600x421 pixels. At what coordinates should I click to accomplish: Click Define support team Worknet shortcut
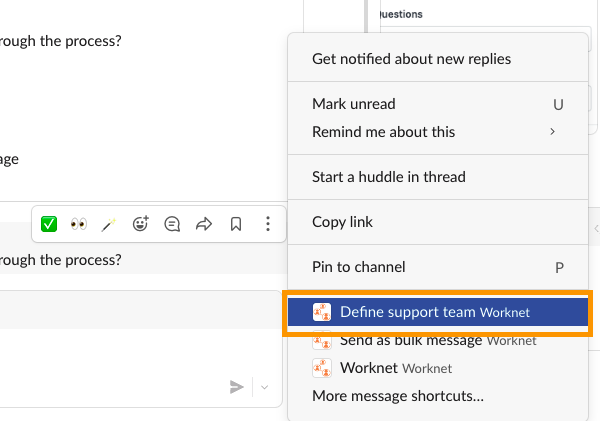(438, 312)
